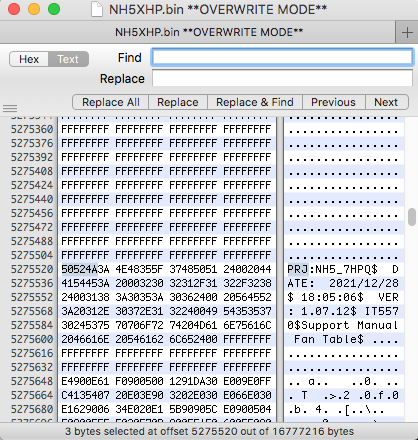The image size is (418, 440).
Task: Select hex value 4E48355F in row 5275520
Action: (x=139, y=269)
